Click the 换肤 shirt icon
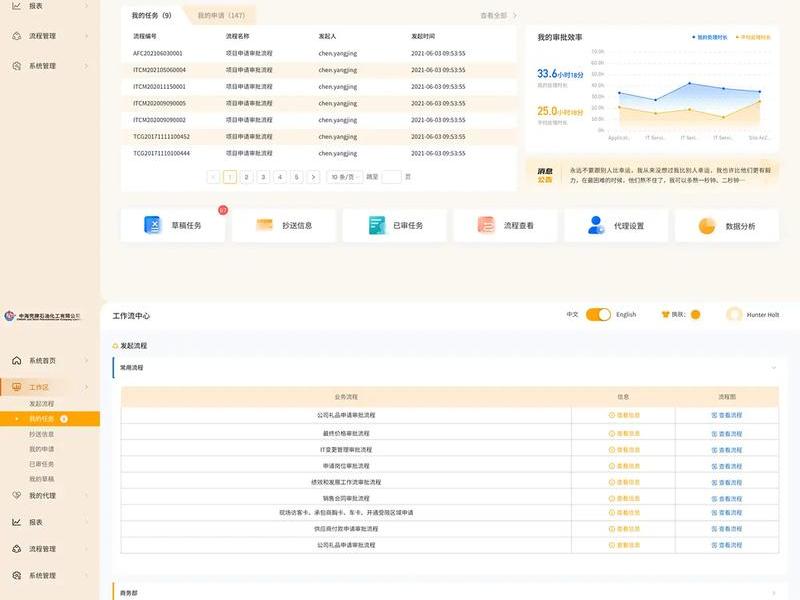Screen dimensions: 800x600 [665, 314]
